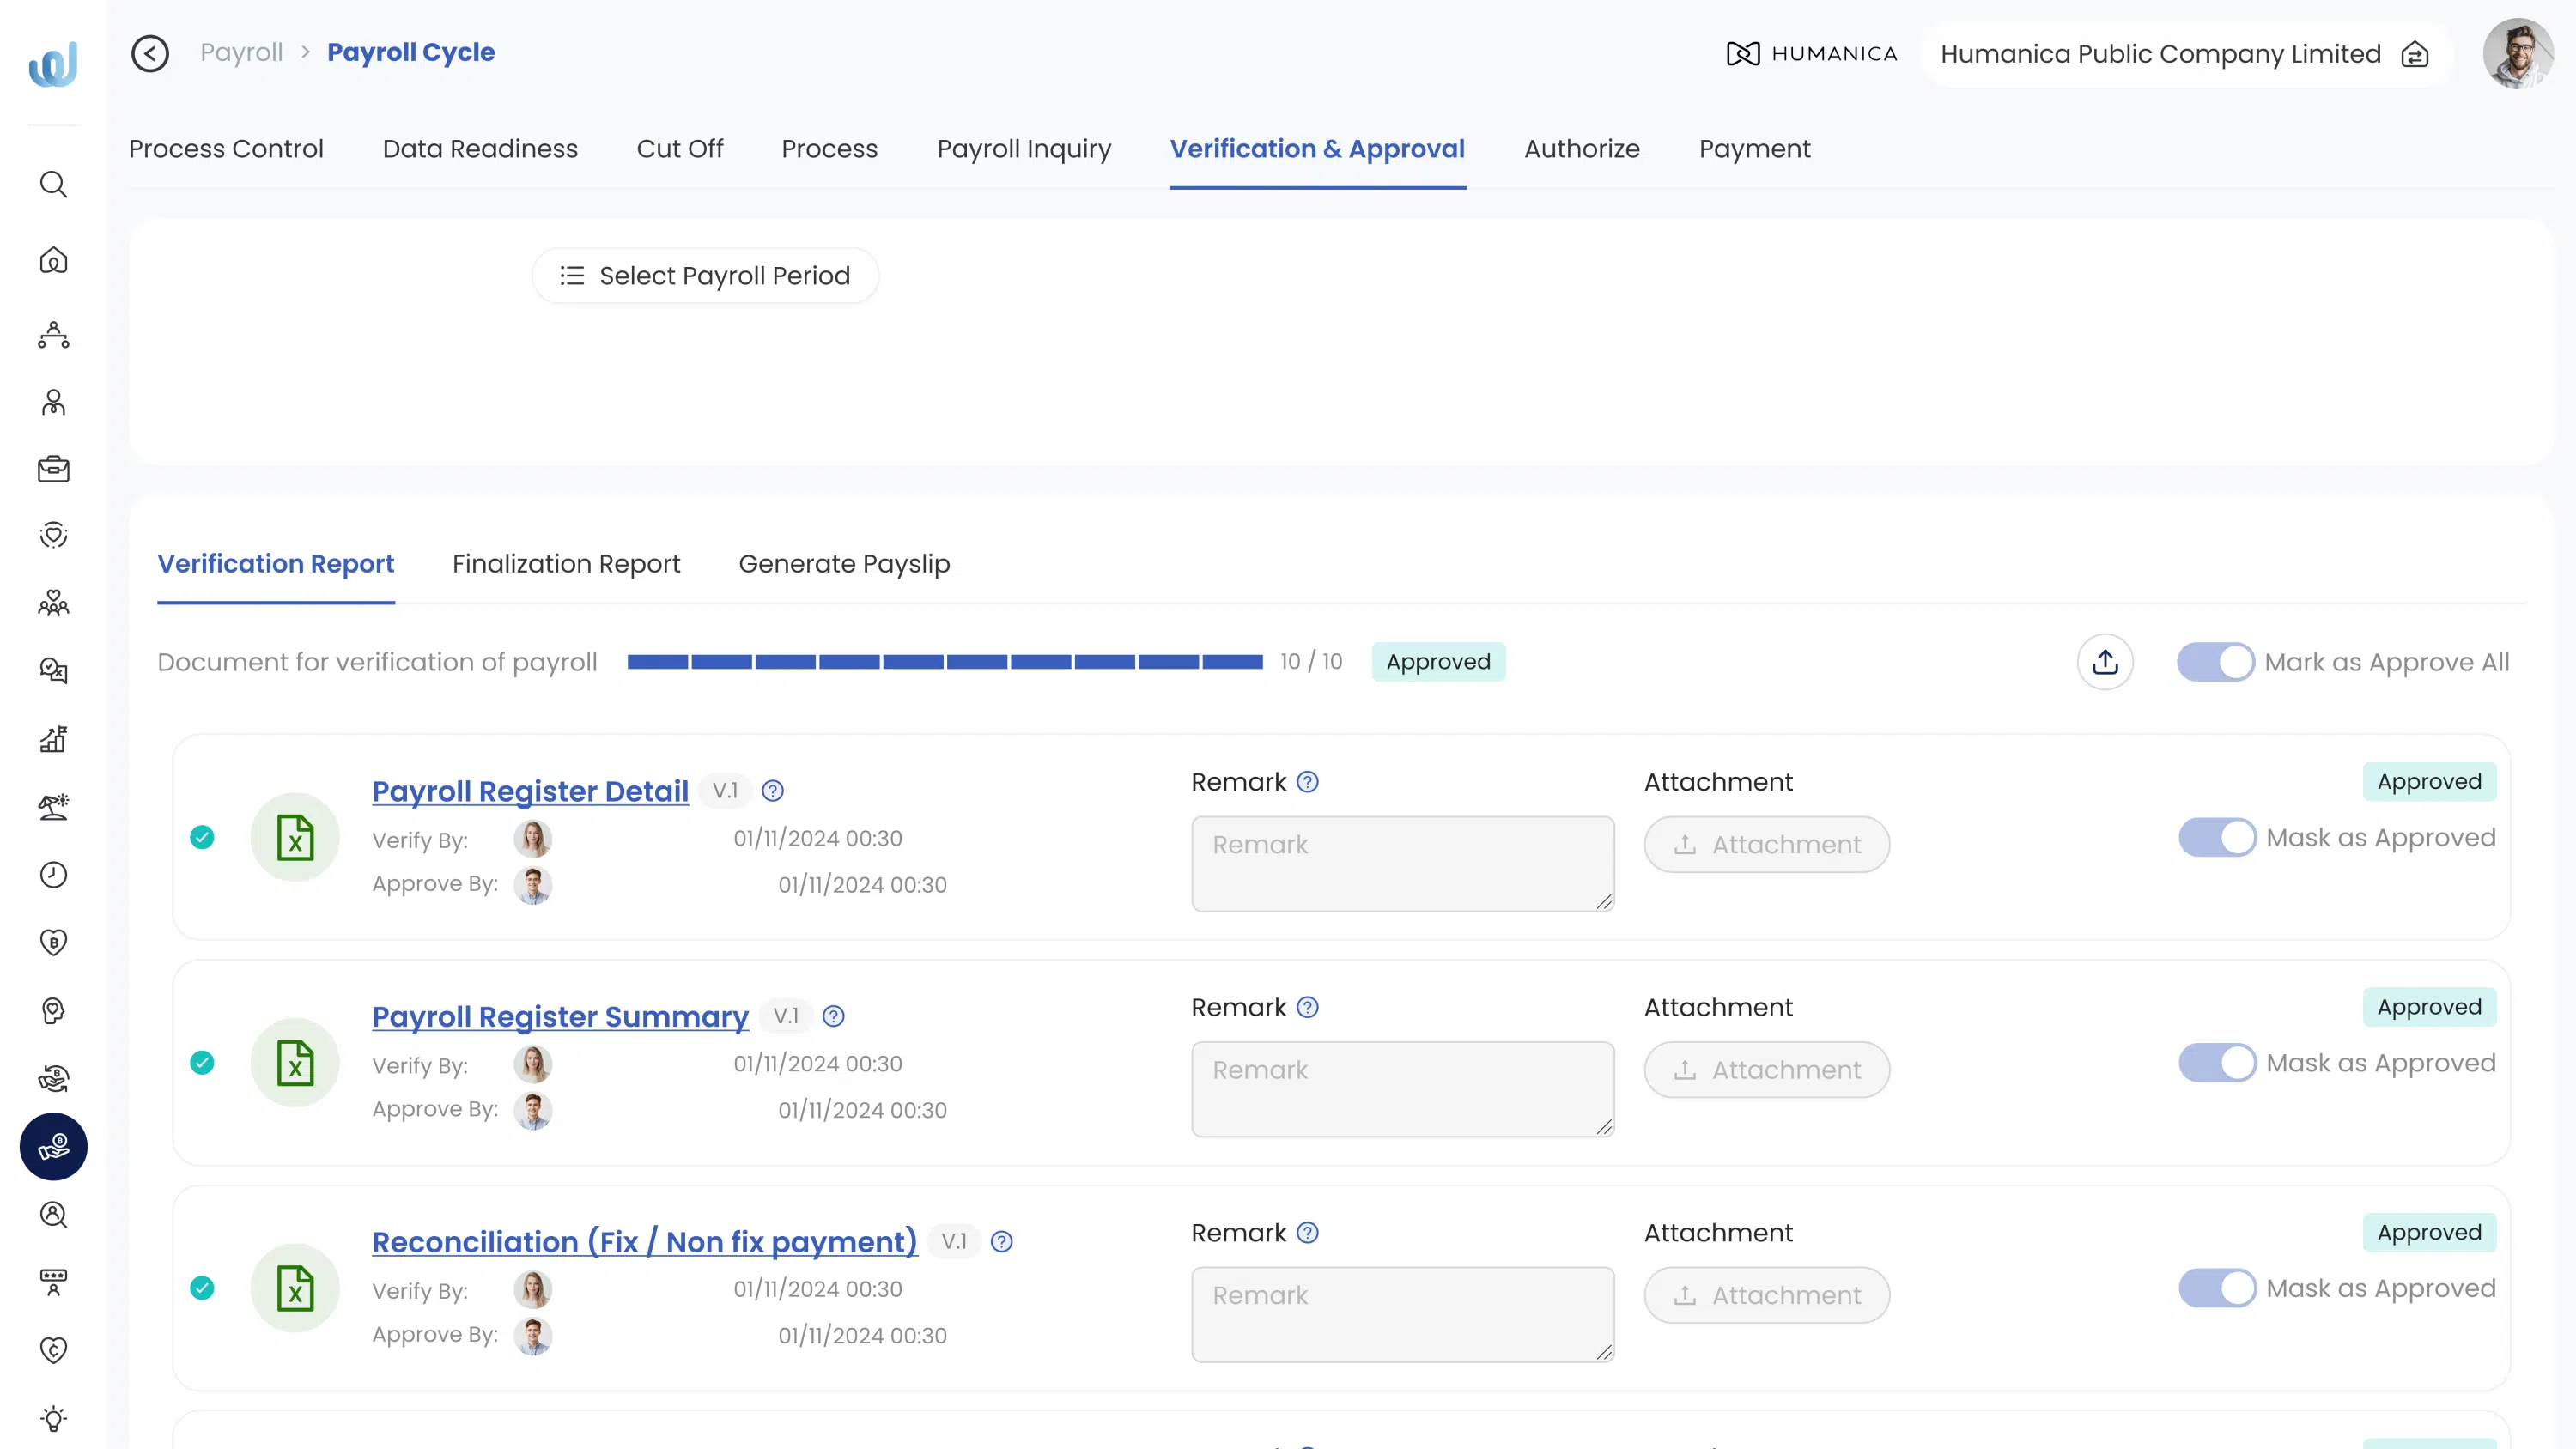2576x1449 pixels.
Task: Open the HUMANICA logo in the header
Action: tap(1811, 54)
